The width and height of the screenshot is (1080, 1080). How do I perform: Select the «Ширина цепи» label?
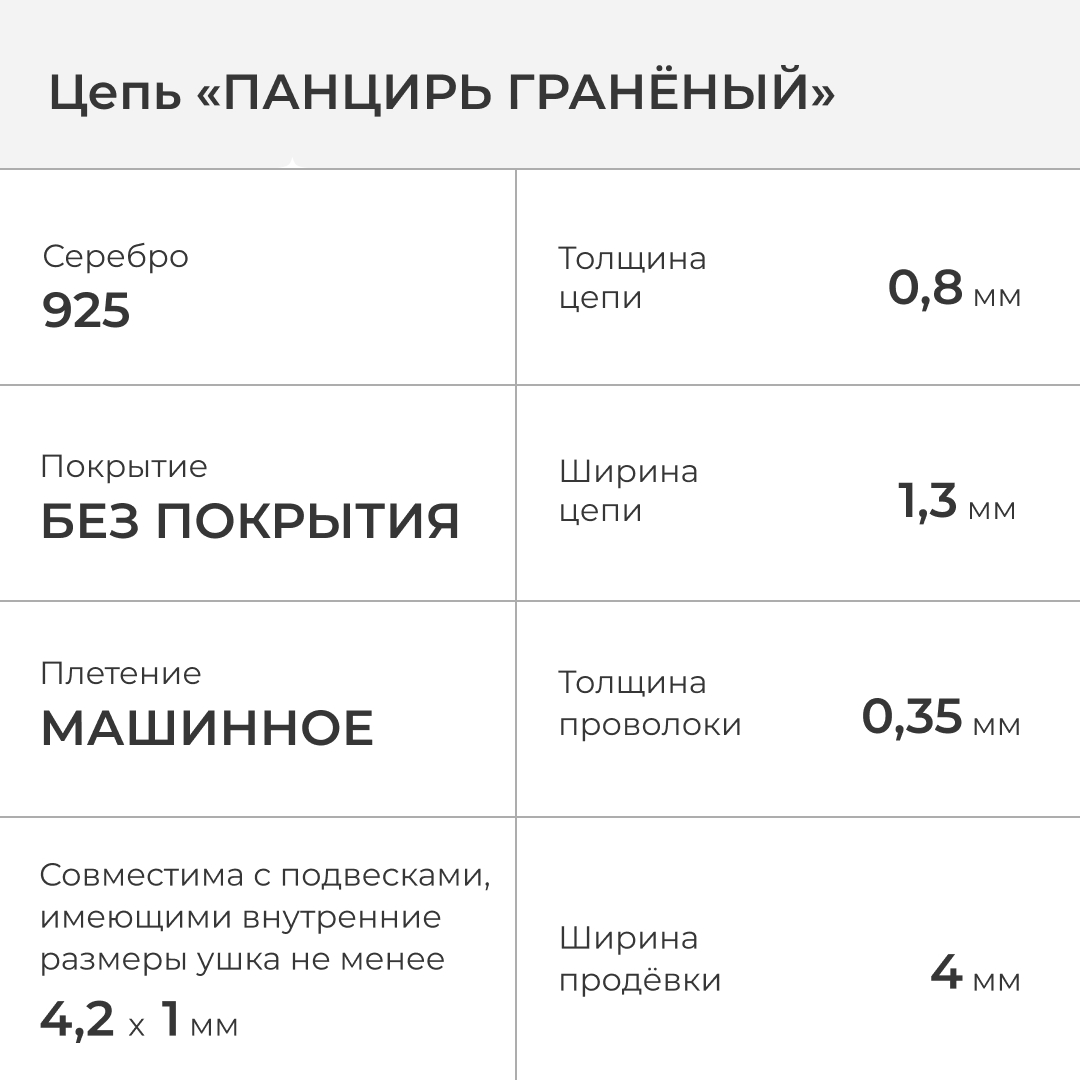[x=628, y=491]
